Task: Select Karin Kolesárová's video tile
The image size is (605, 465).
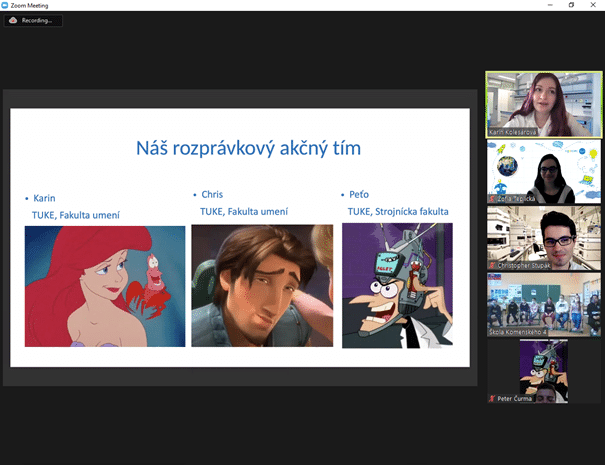Action: (x=544, y=104)
